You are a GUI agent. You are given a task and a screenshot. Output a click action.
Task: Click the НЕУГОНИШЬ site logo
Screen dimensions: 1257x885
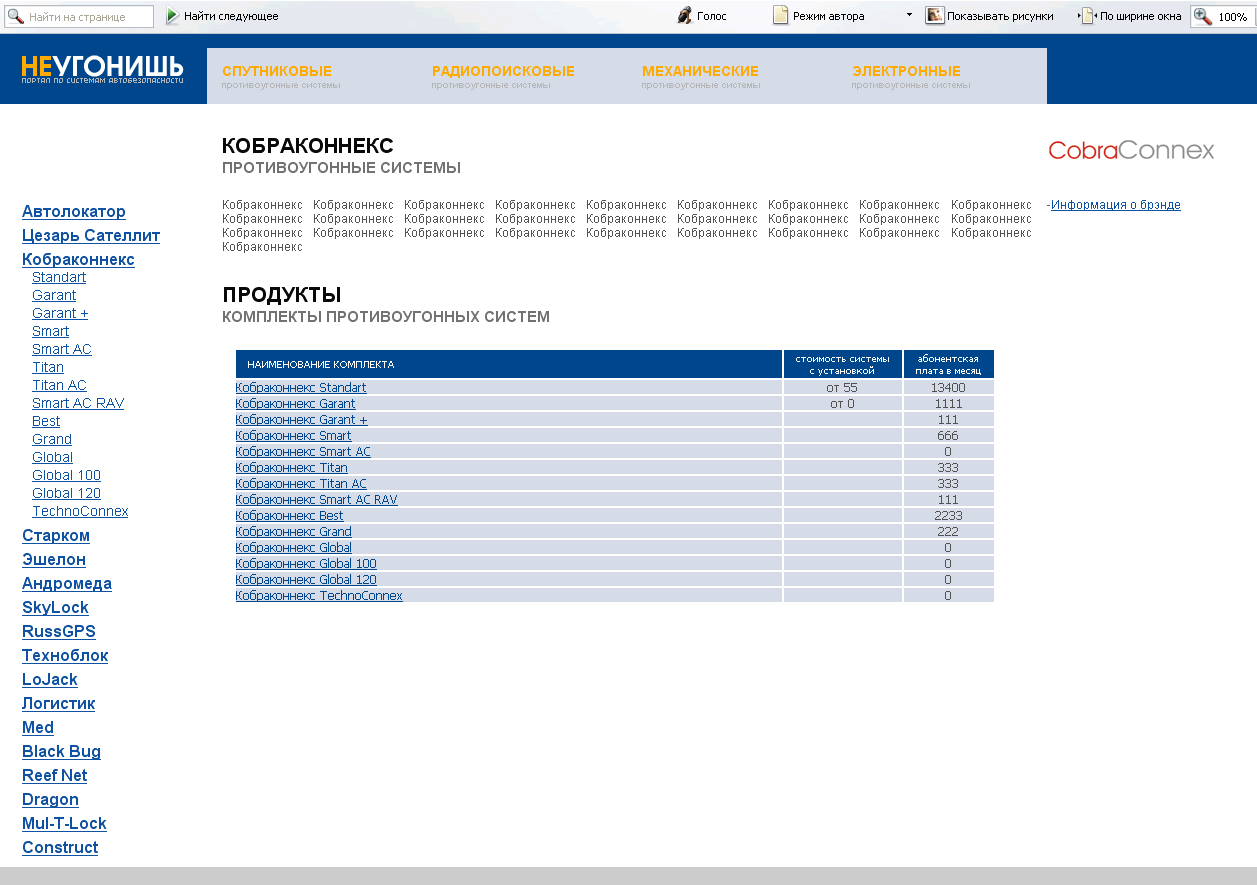pyautogui.click(x=102, y=70)
